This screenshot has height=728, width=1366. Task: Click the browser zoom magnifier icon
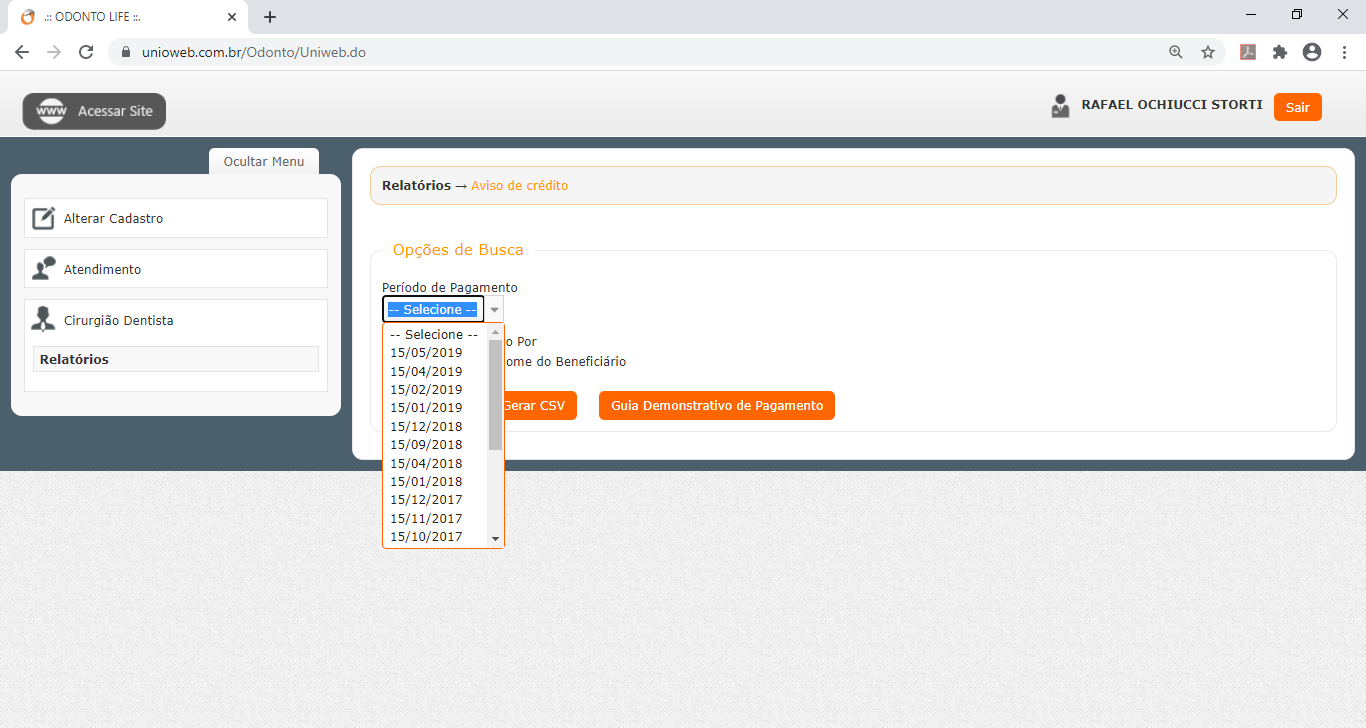coord(1176,52)
